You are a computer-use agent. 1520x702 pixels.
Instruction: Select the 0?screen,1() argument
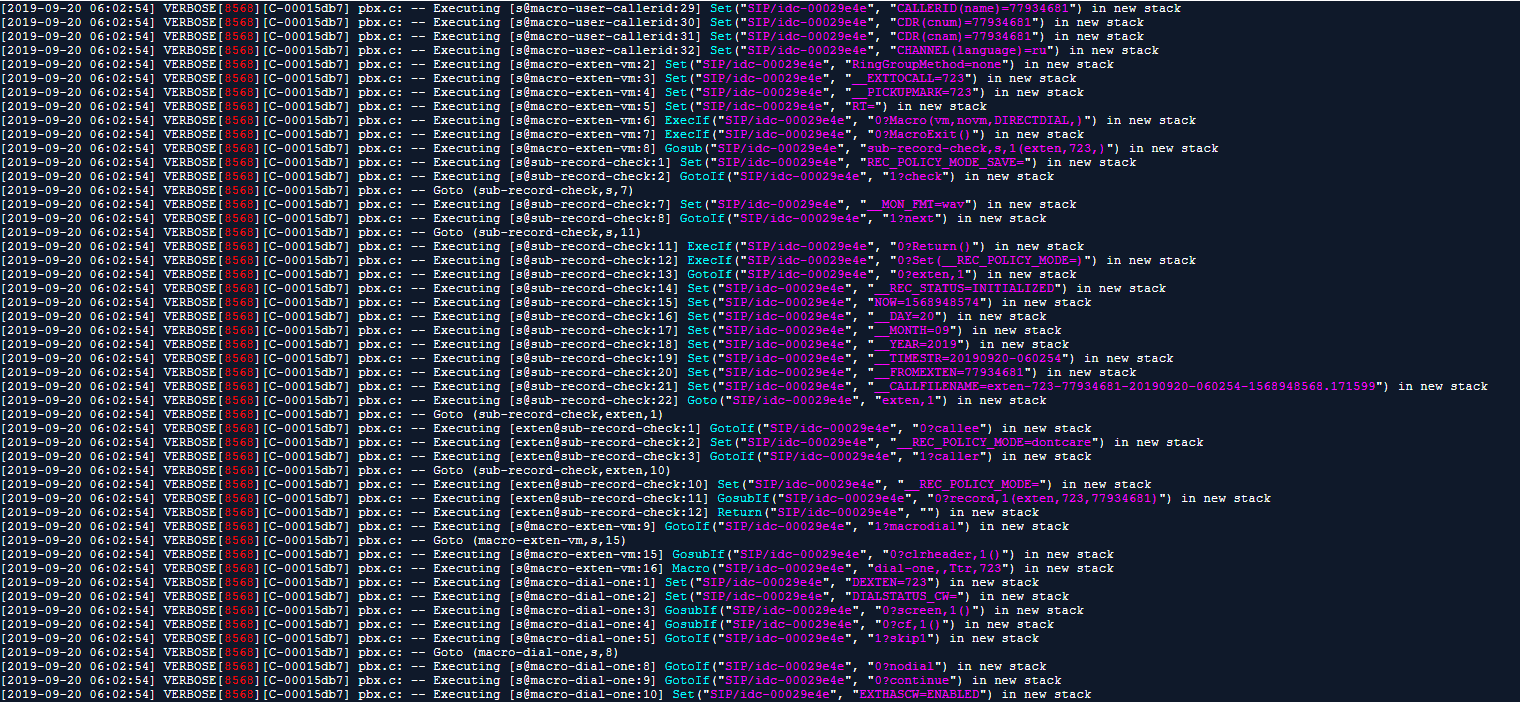pyautogui.click(x=926, y=610)
